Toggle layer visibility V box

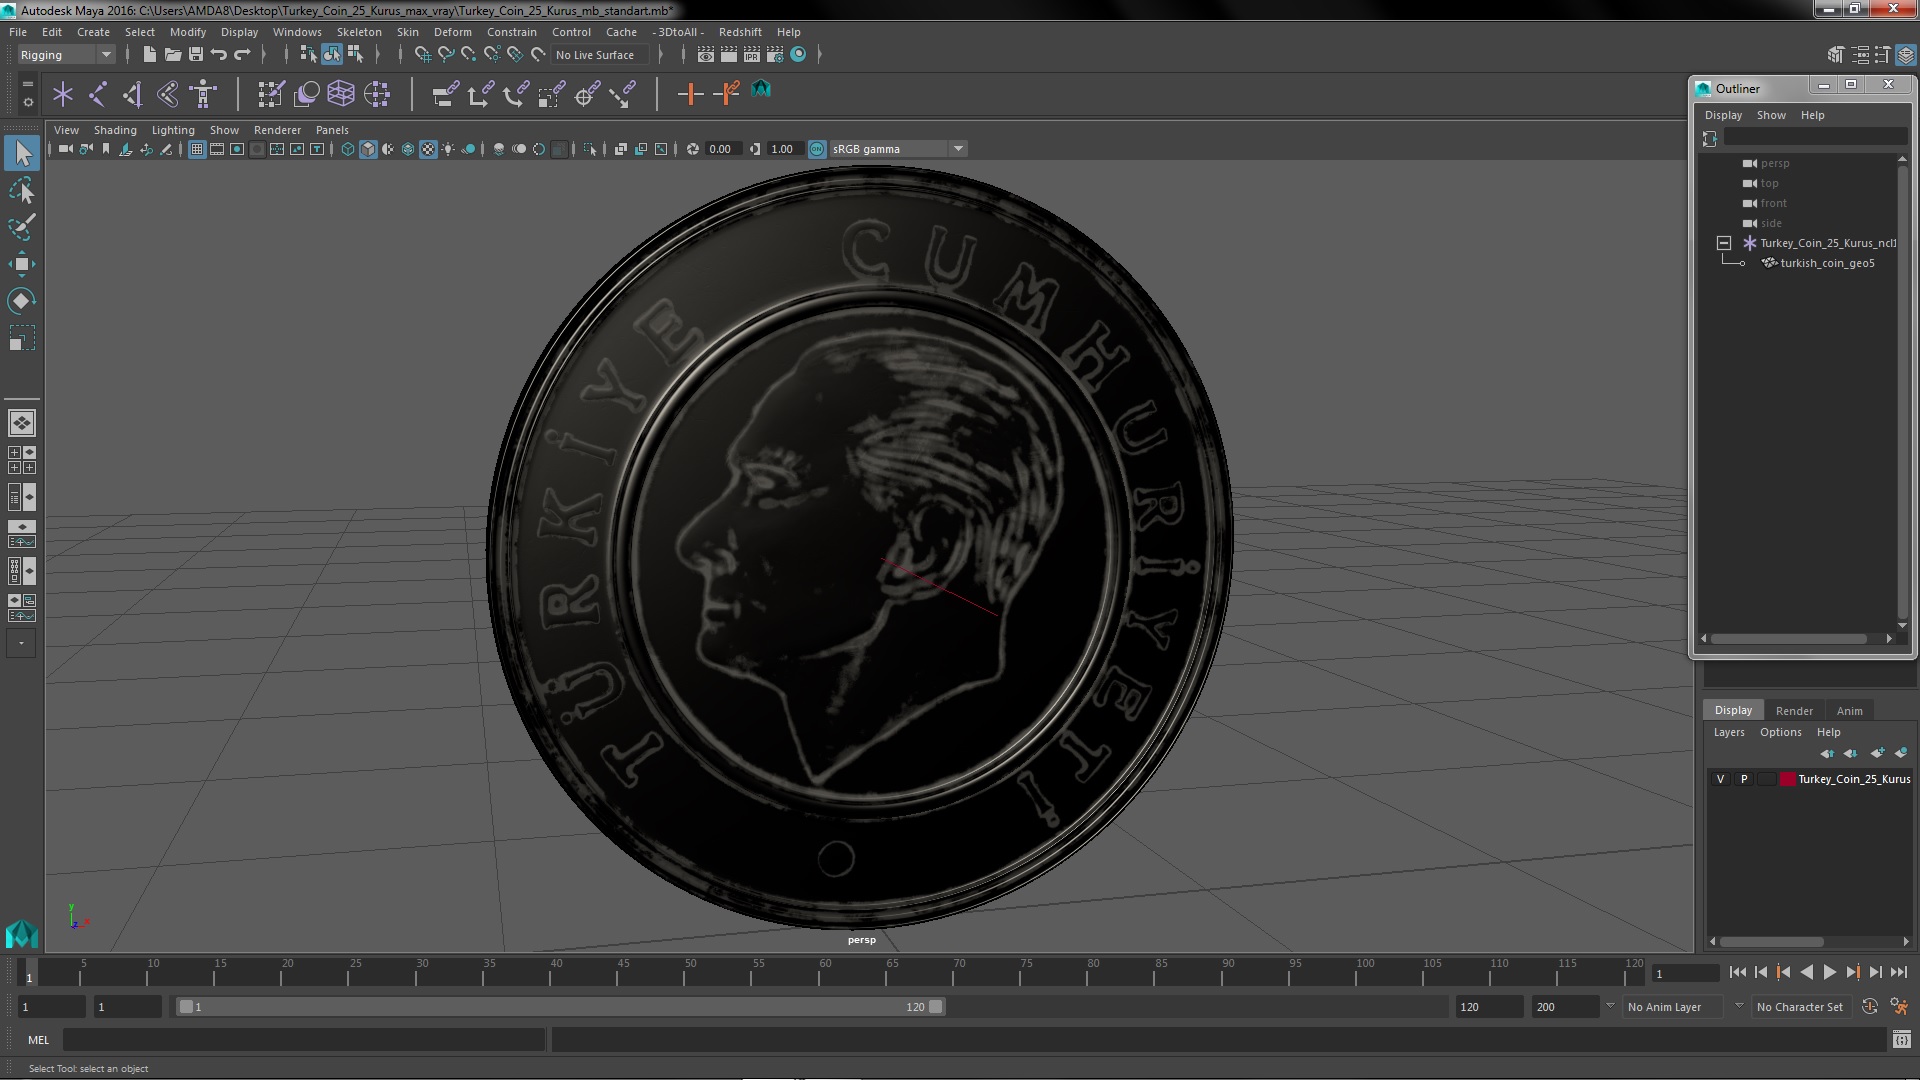coord(1720,779)
